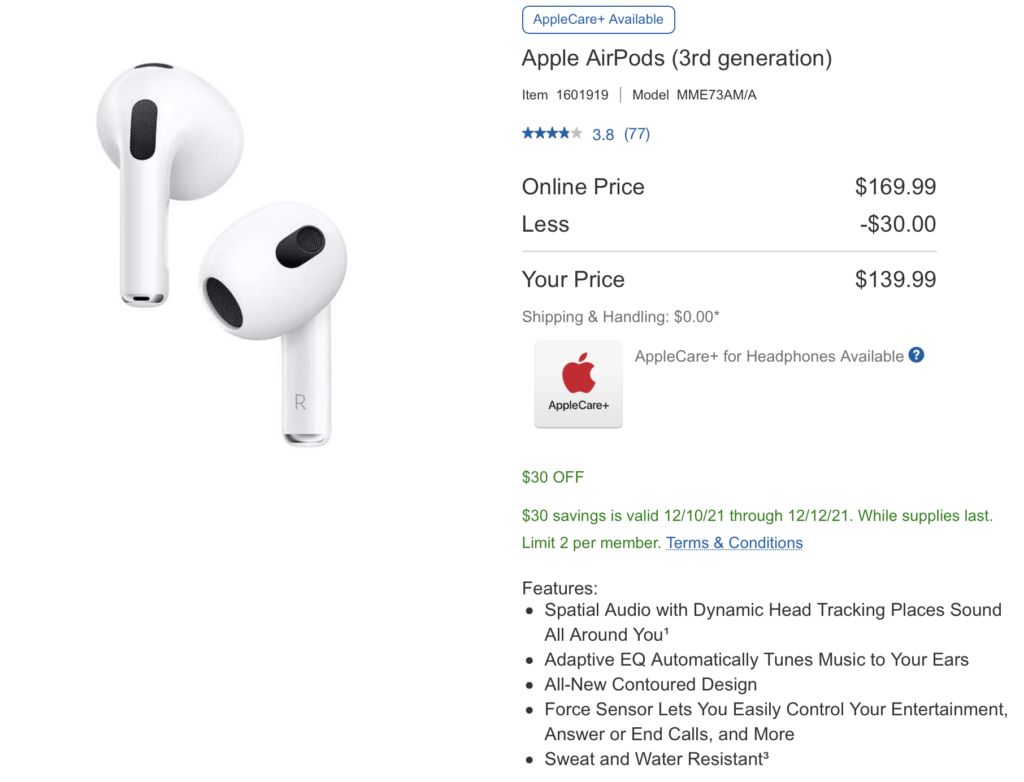
Task: Click the red Apple logo AppleCare+ tile
Action: (x=578, y=384)
